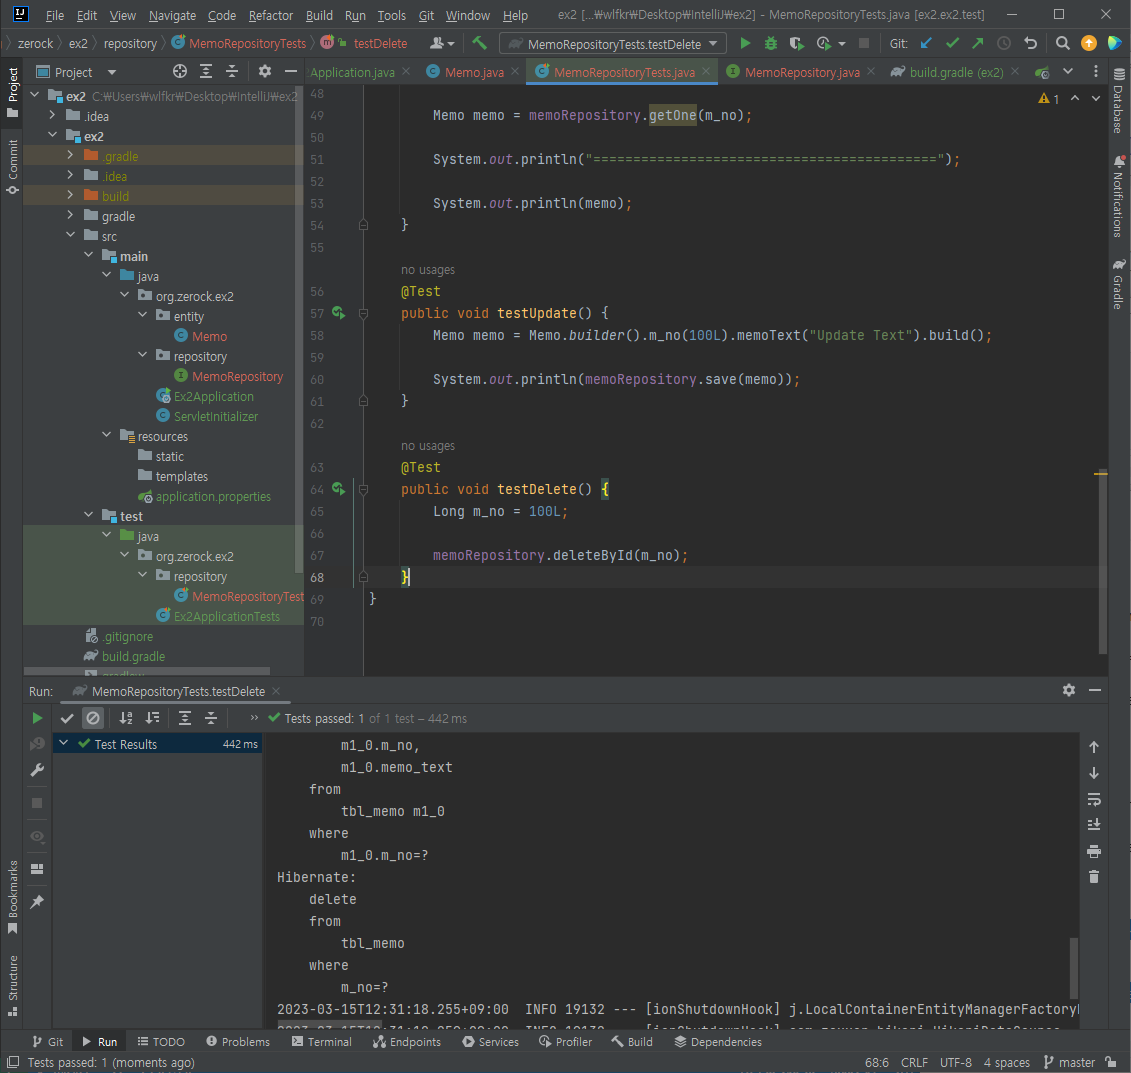Toggle the Project tool window sidebar button
The height and width of the screenshot is (1073, 1131).
[x=12, y=92]
